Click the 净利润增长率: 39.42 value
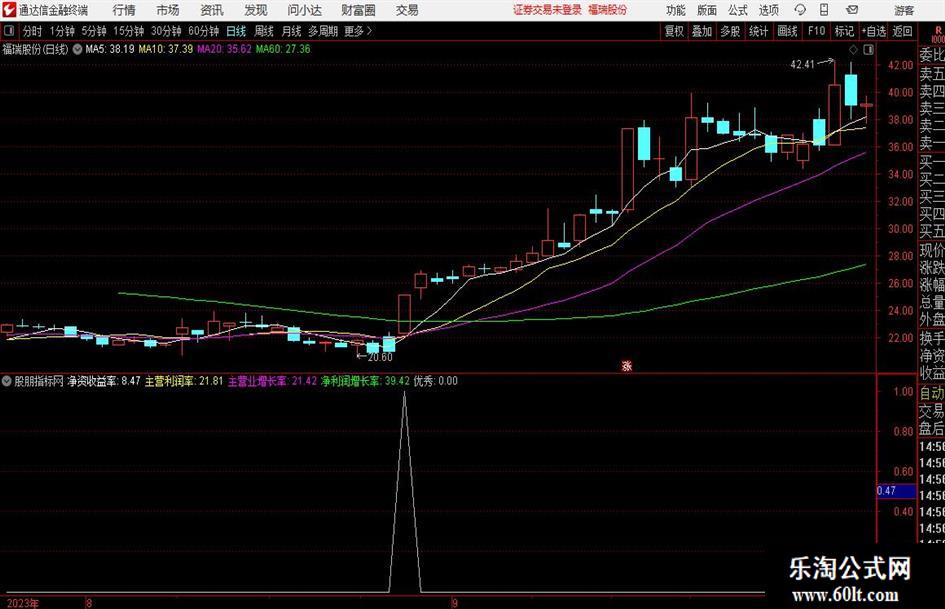This screenshot has height=609, width=945. pos(365,381)
